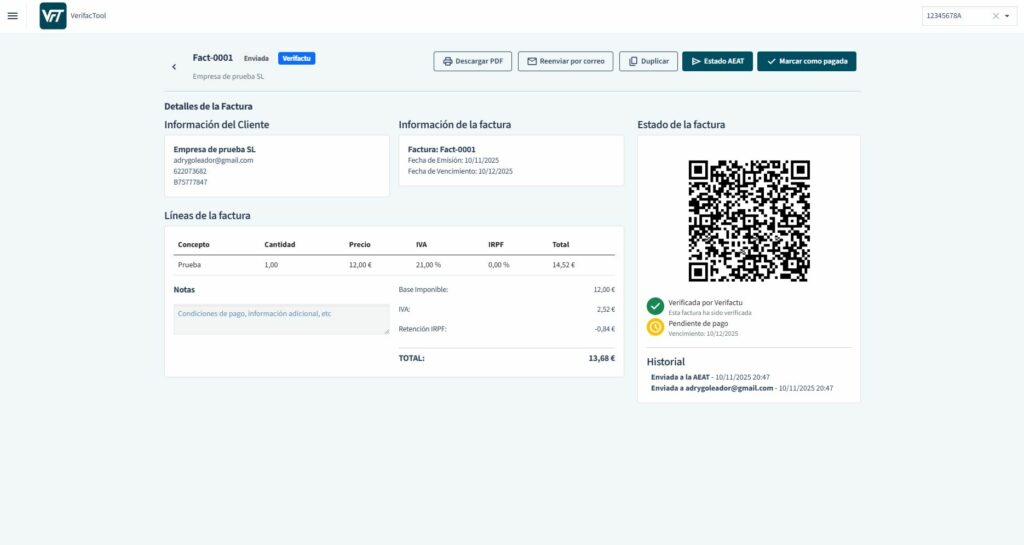
Task: Duplicate the invoice with Duplicar
Action: tap(648, 61)
